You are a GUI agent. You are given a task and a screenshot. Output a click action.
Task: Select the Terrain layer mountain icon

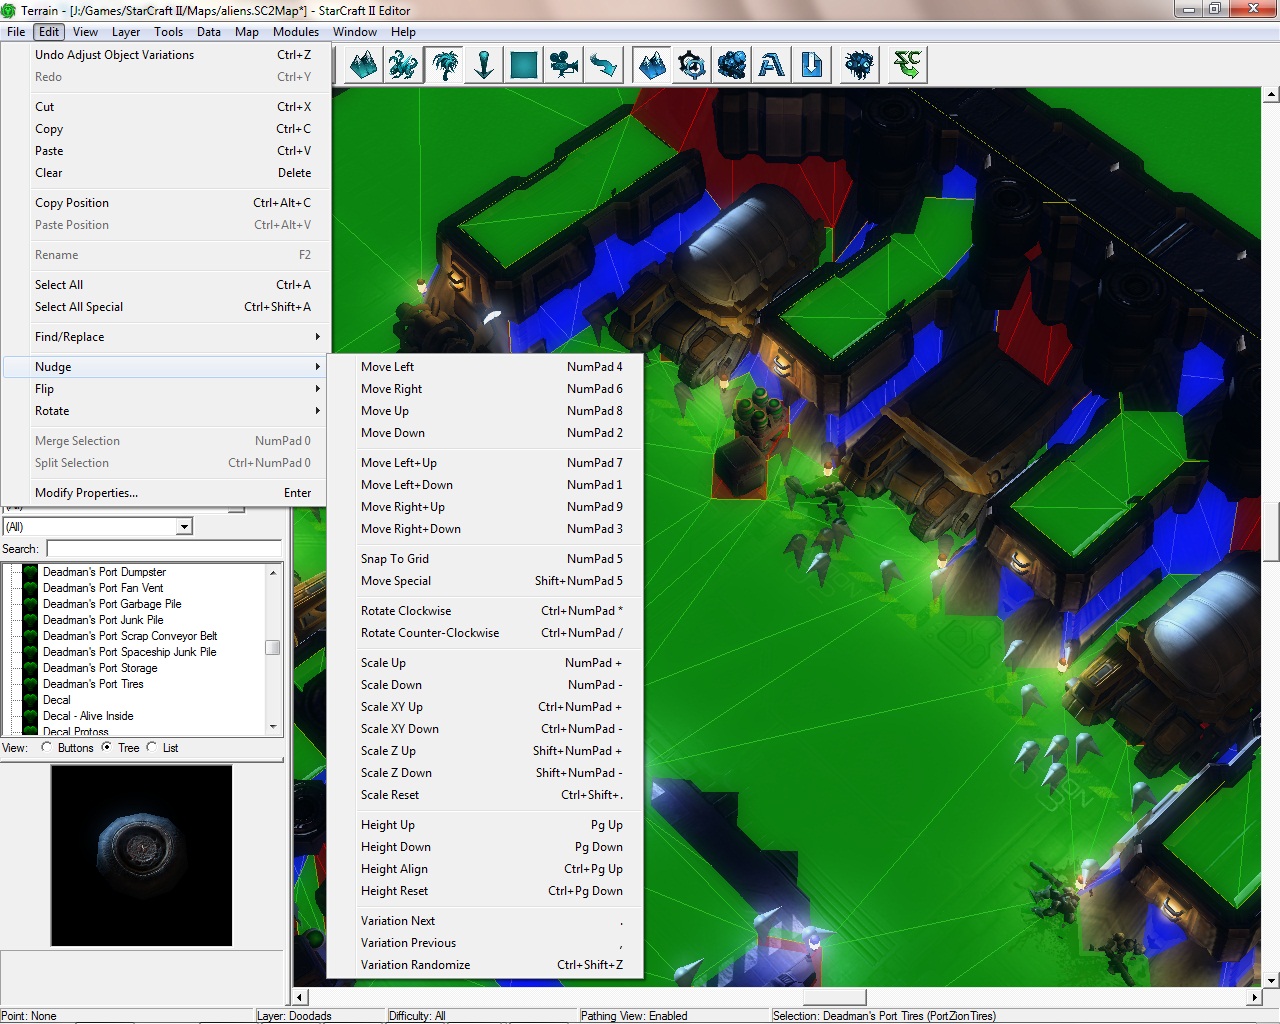(363, 66)
